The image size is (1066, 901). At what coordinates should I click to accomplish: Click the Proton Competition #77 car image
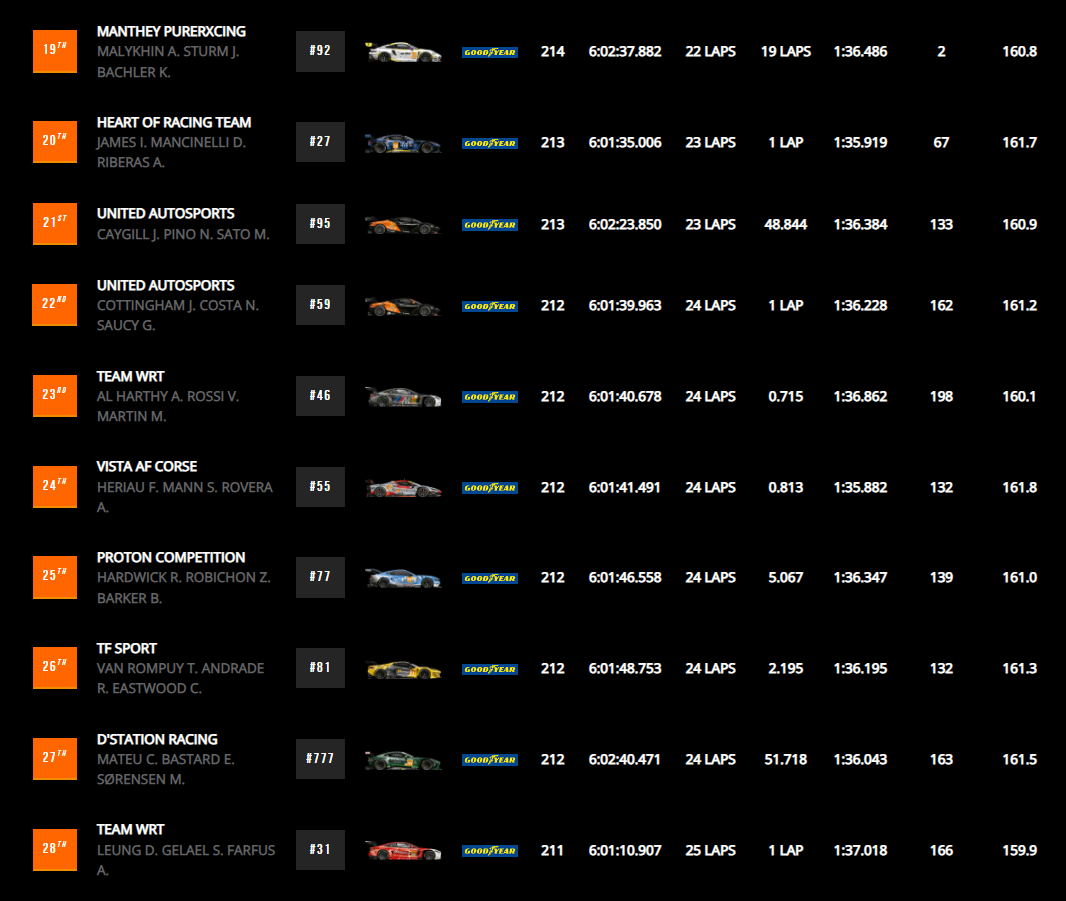[x=403, y=578]
